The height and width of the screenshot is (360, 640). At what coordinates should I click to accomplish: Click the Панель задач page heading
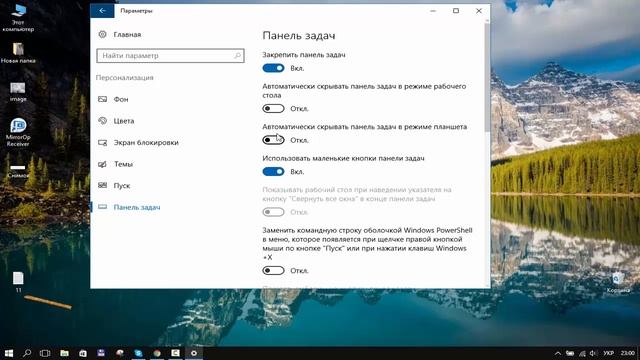(x=299, y=36)
